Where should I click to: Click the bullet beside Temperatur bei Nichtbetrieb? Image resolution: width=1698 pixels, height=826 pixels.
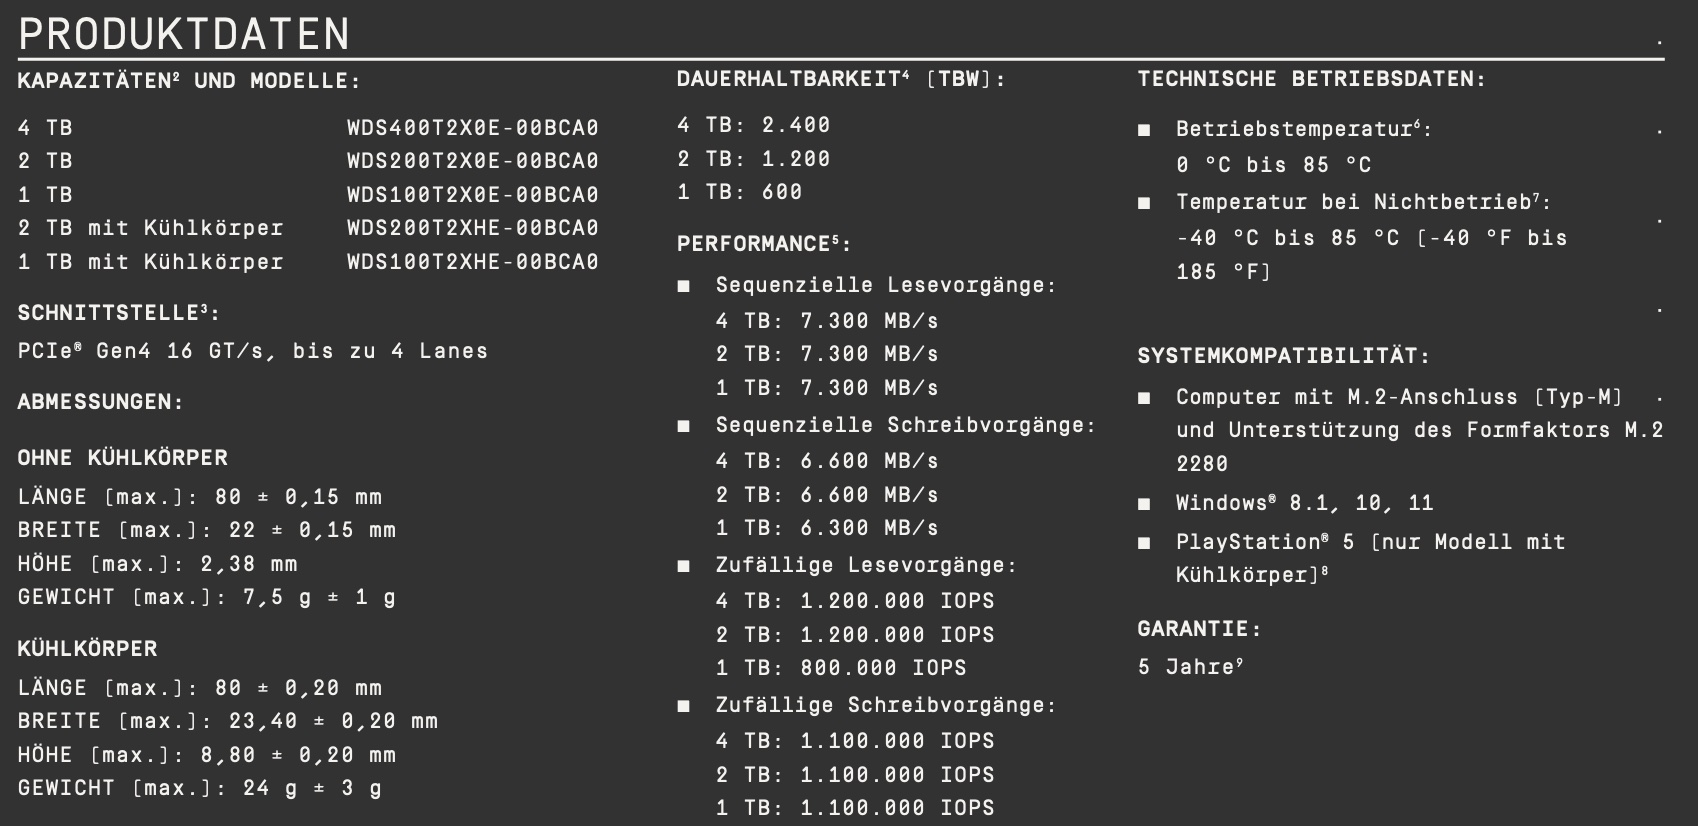[1144, 203]
